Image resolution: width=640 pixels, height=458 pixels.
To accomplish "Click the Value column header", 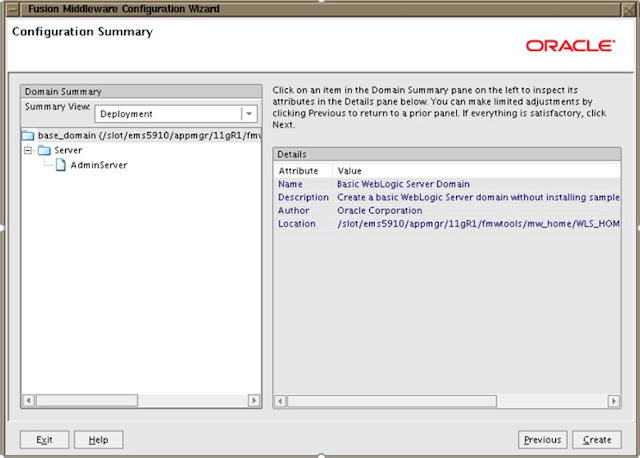I will [x=477, y=171].
